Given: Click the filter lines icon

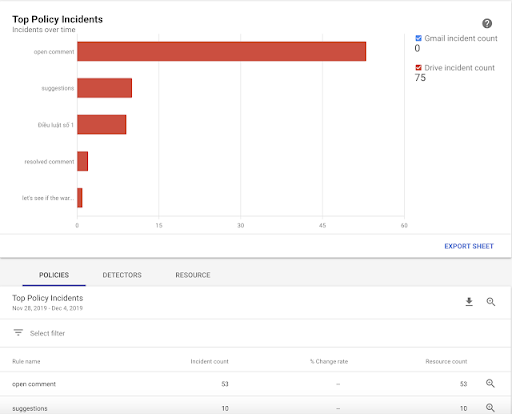Looking at the screenshot, I should pos(18,333).
